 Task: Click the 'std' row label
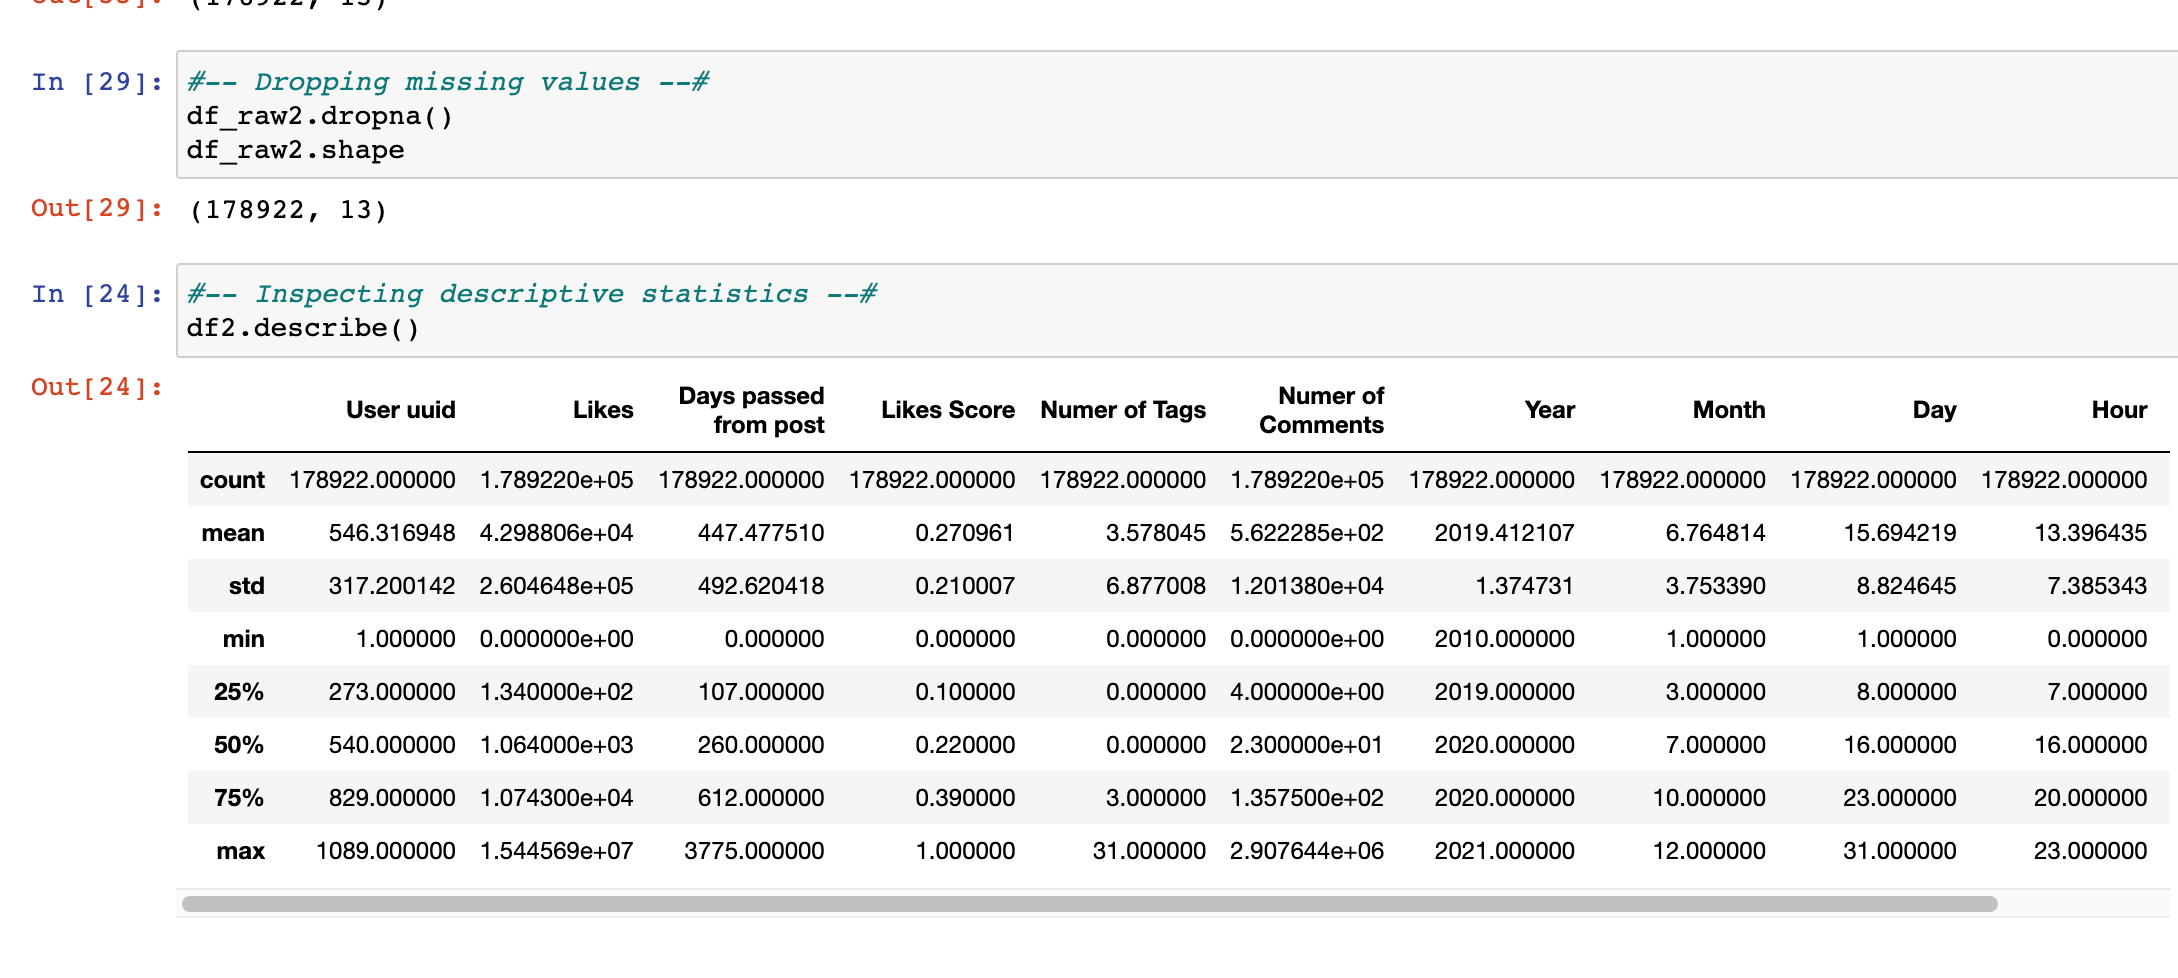(246, 586)
